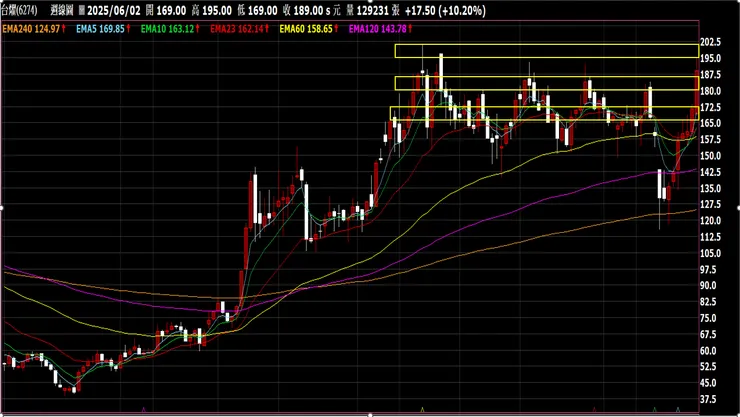This screenshot has width=740, height=417.
Task: Select the EMA10 163.12 indicator label
Action: tap(167, 29)
